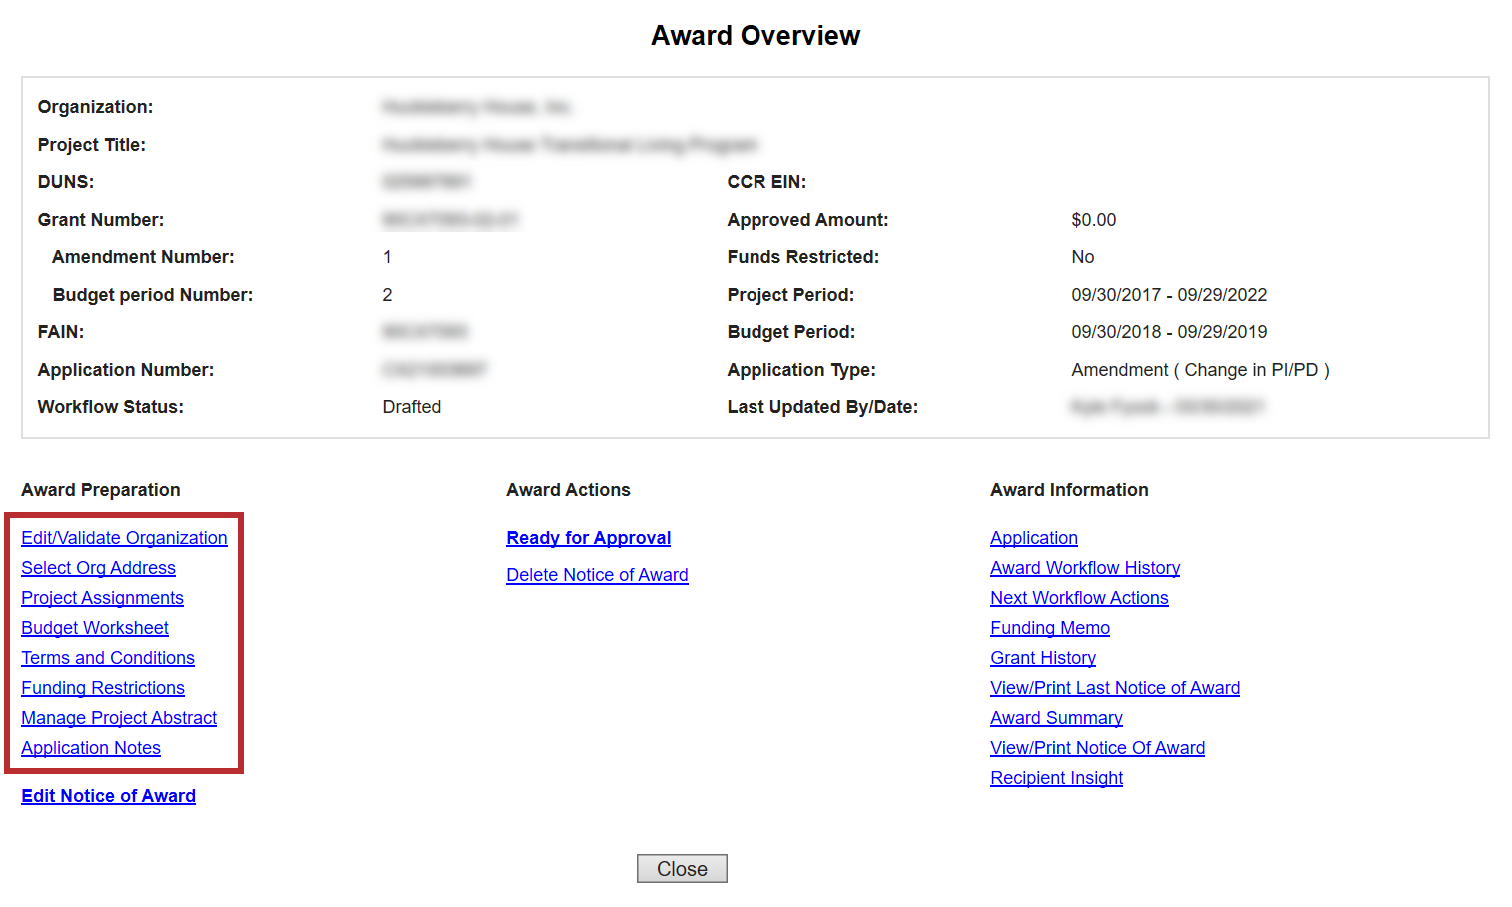The height and width of the screenshot is (907, 1512).
Task: Open Application Notes link
Action: [91, 748]
